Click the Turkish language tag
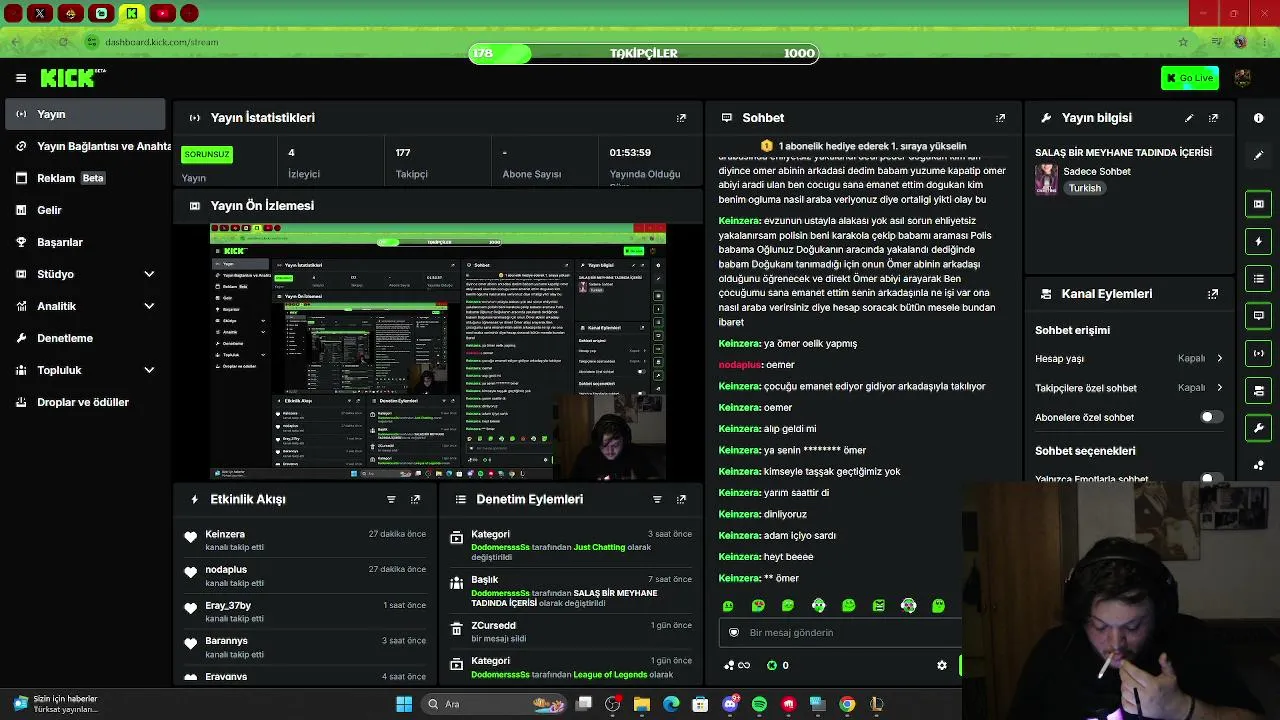Screen dimensions: 1280x720 1084,188
